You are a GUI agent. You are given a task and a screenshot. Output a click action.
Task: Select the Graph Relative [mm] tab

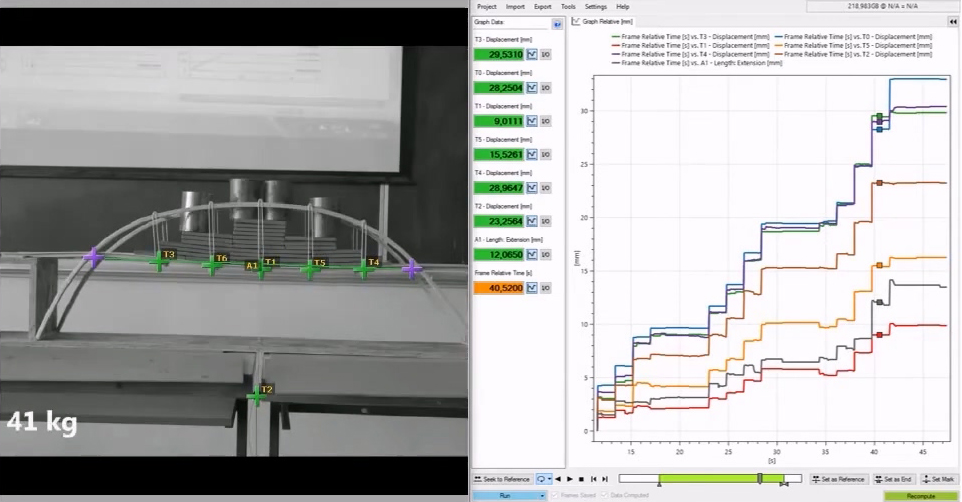[x=605, y=20]
